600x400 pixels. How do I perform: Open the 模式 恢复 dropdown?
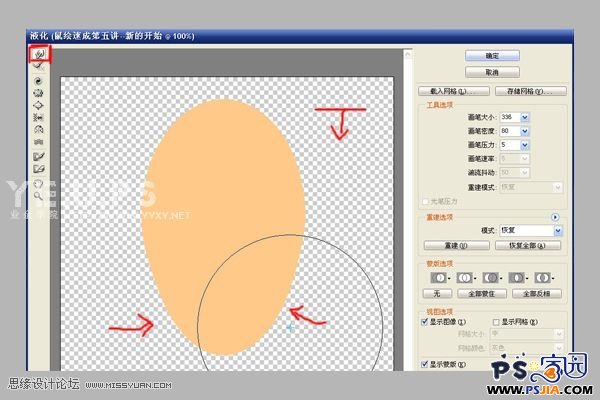(x=531, y=230)
